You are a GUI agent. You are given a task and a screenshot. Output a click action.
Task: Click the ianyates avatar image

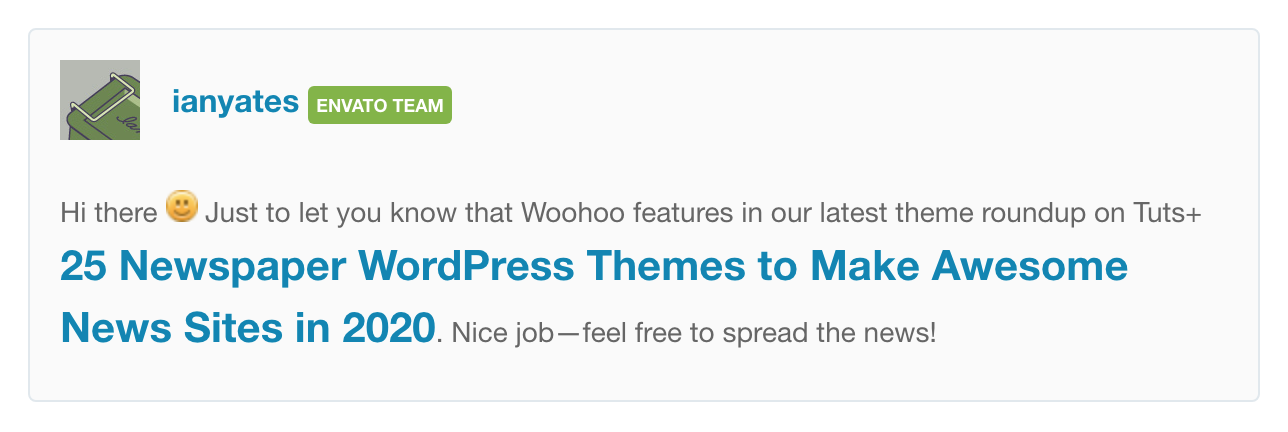click(x=100, y=100)
